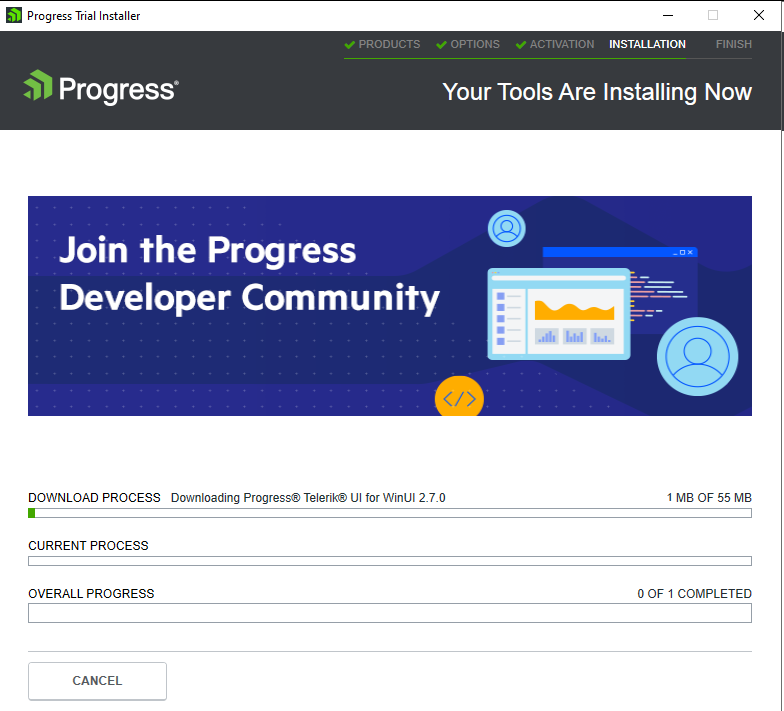Select the FINISH step
The width and height of the screenshot is (784, 711).
[x=734, y=44]
